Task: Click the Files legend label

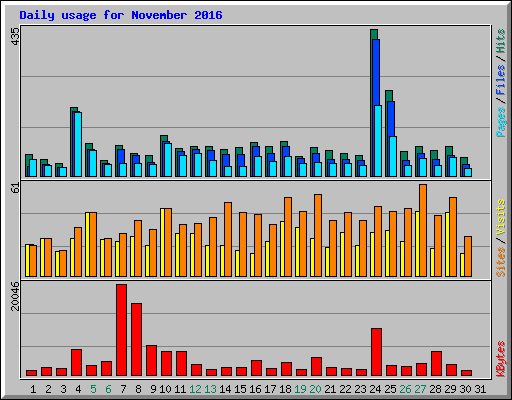Action: (x=501, y=80)
